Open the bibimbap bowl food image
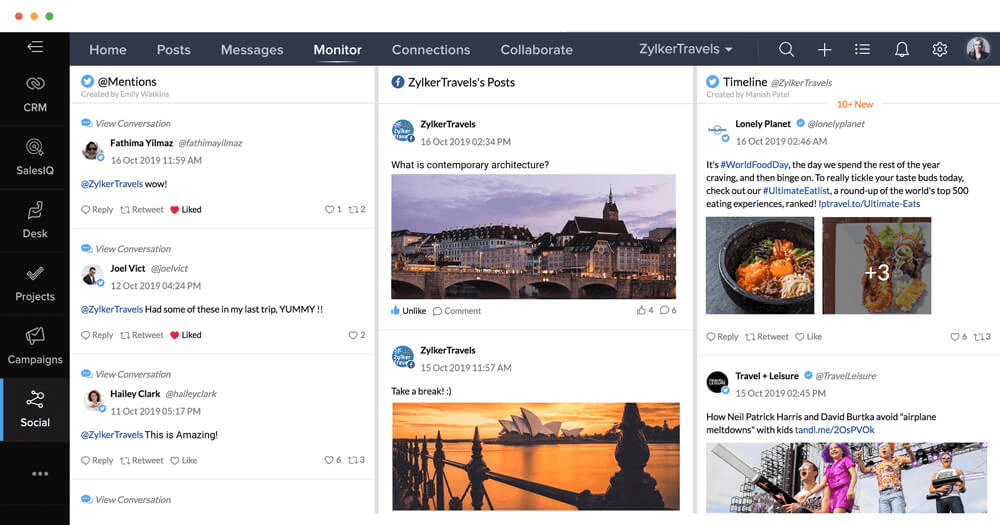1000x525 pixels. (x=760, y=265)
